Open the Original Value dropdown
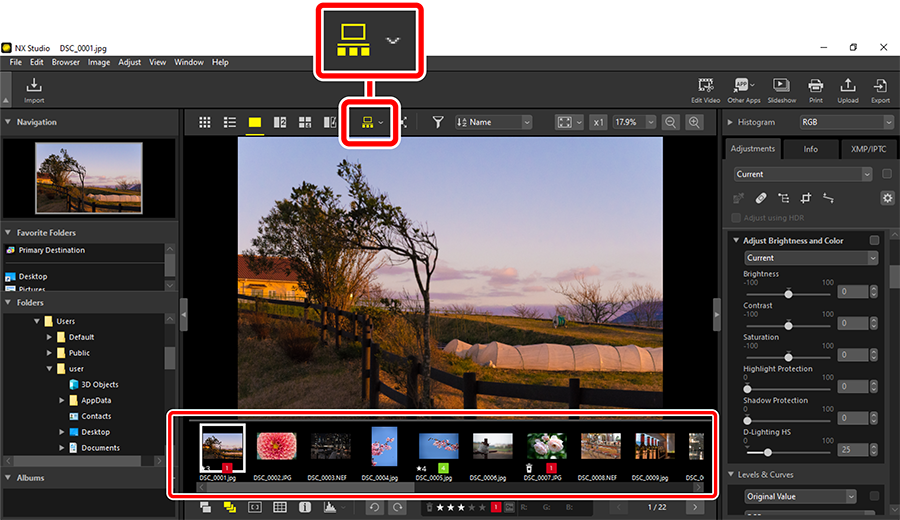Screen dimensions: 900x520 tap(800, 496)
